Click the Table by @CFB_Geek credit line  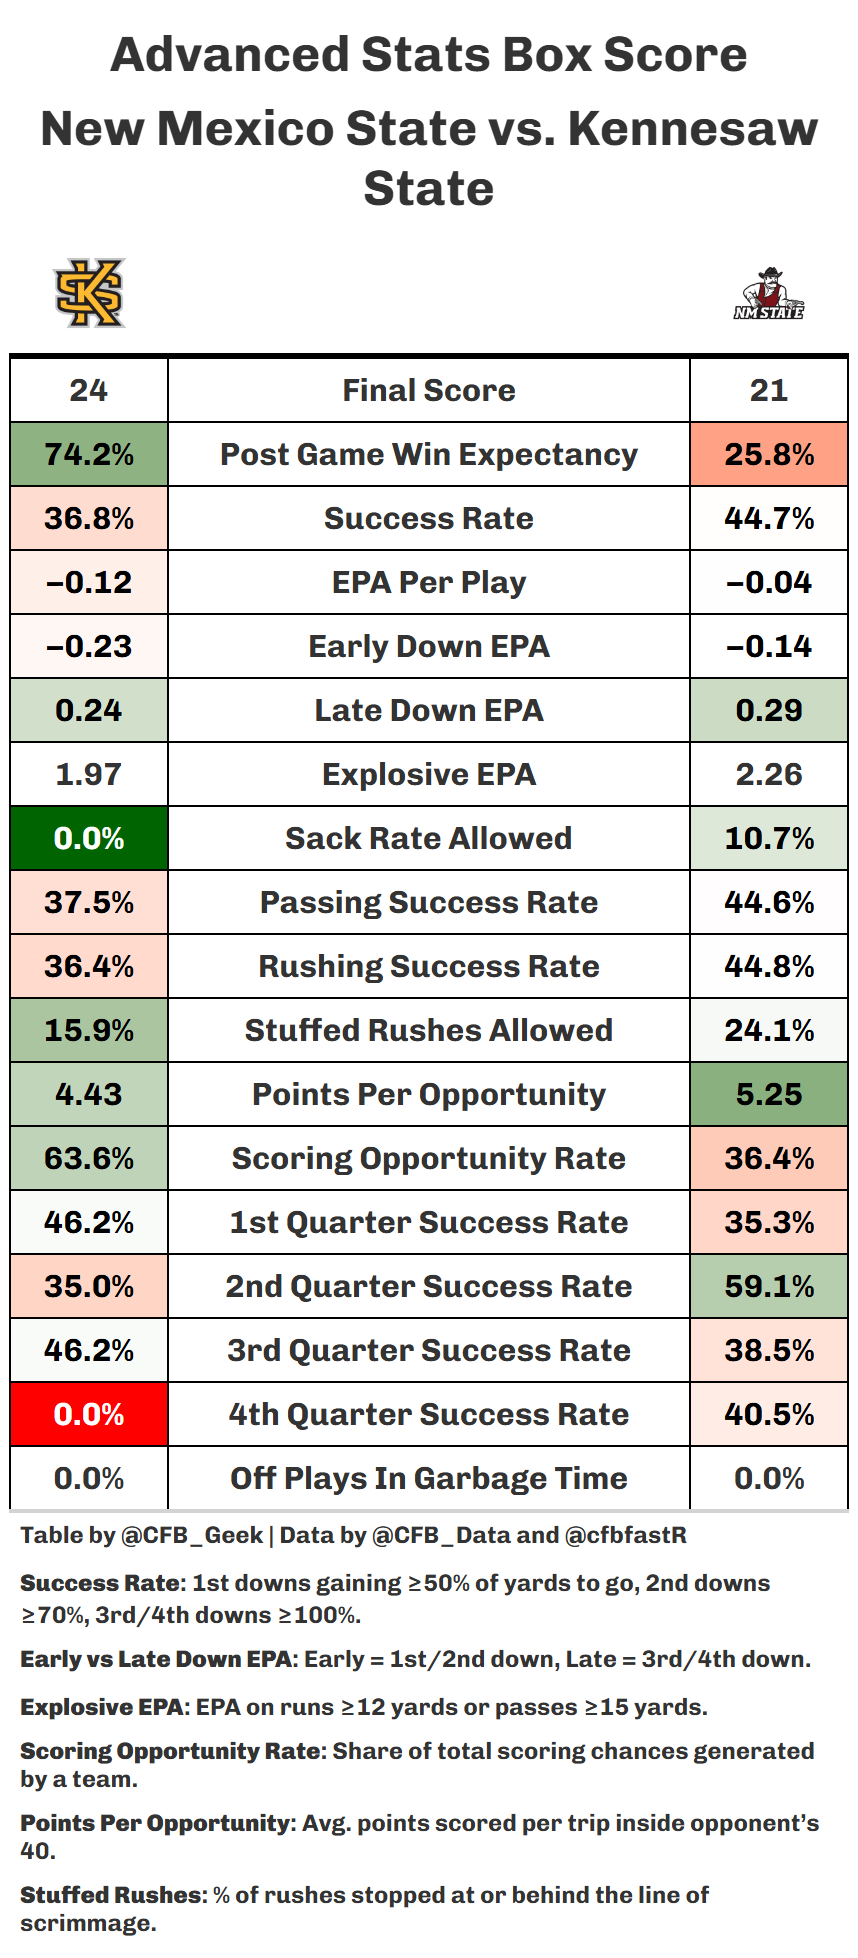pos(353,1535)
